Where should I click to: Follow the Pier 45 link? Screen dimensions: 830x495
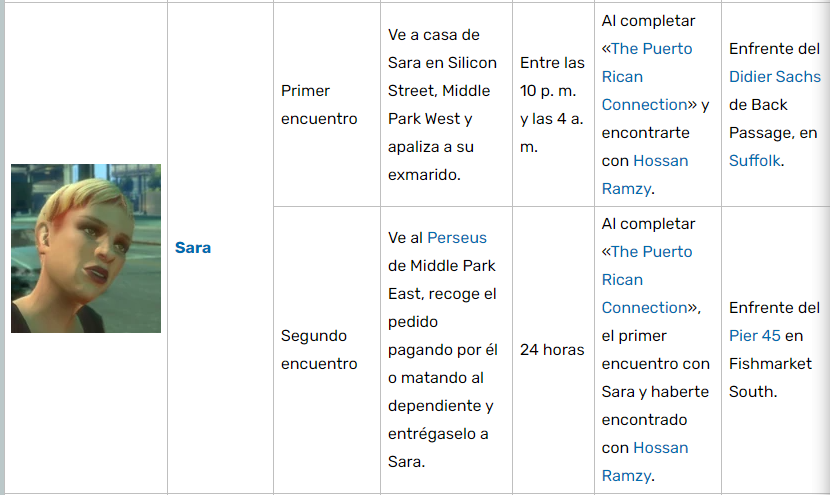(756, 336)
